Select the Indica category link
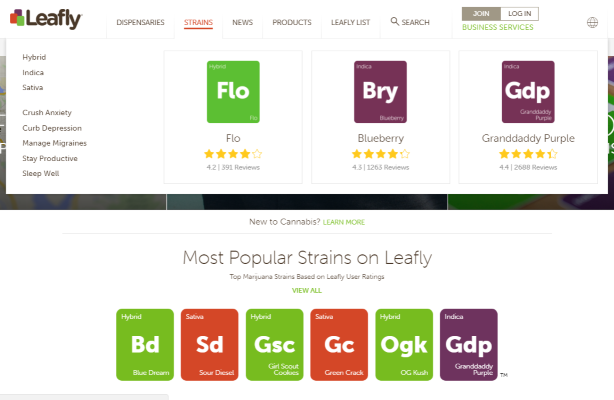 pos(33,72)
